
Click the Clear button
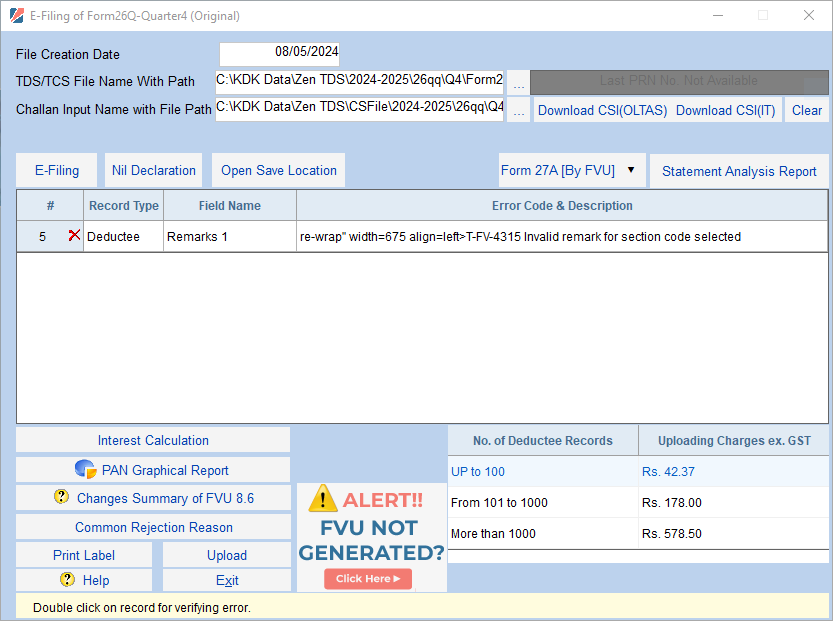(x=807, y=110)
